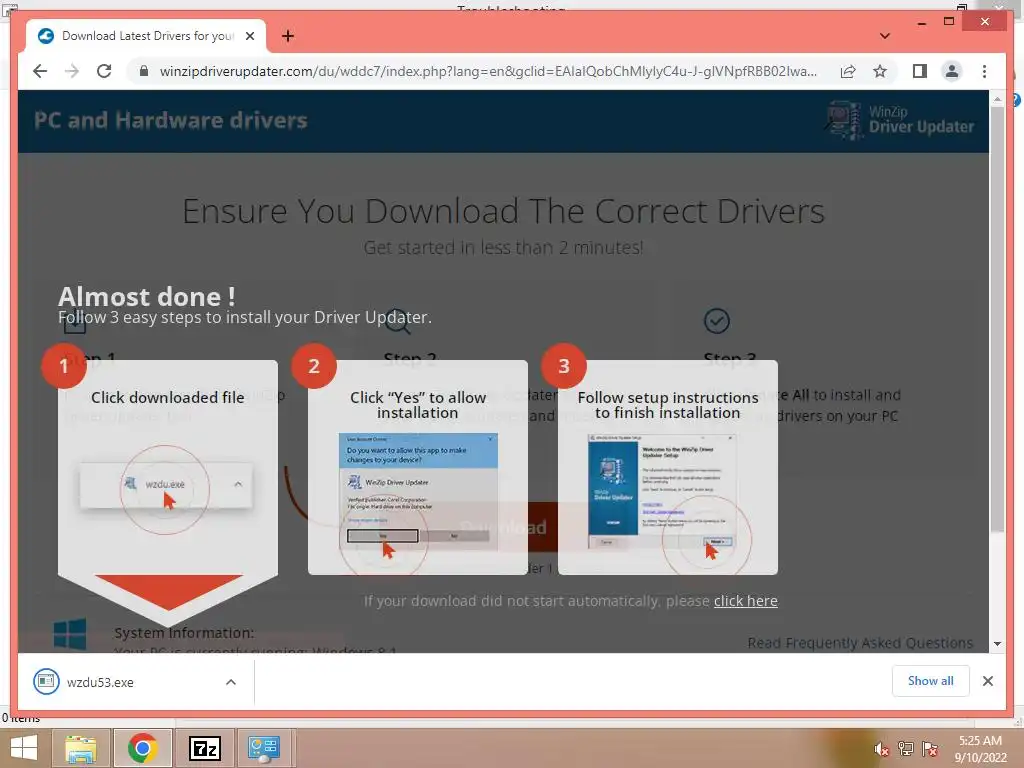This screenshot has height=768, width=1024.
Task: Open 7-Zip from the taskbar
Action: click(x=204, y=748)
